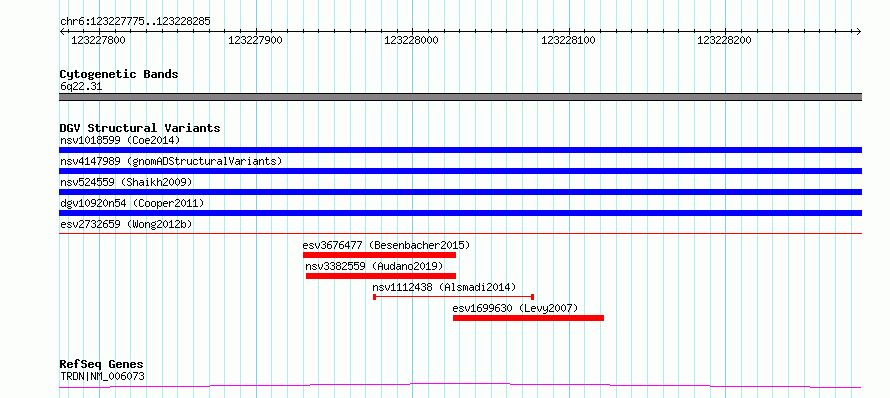Click the blue bar of dgv10920n54
This screenshot has height=398, width=890.
(460, 213)
